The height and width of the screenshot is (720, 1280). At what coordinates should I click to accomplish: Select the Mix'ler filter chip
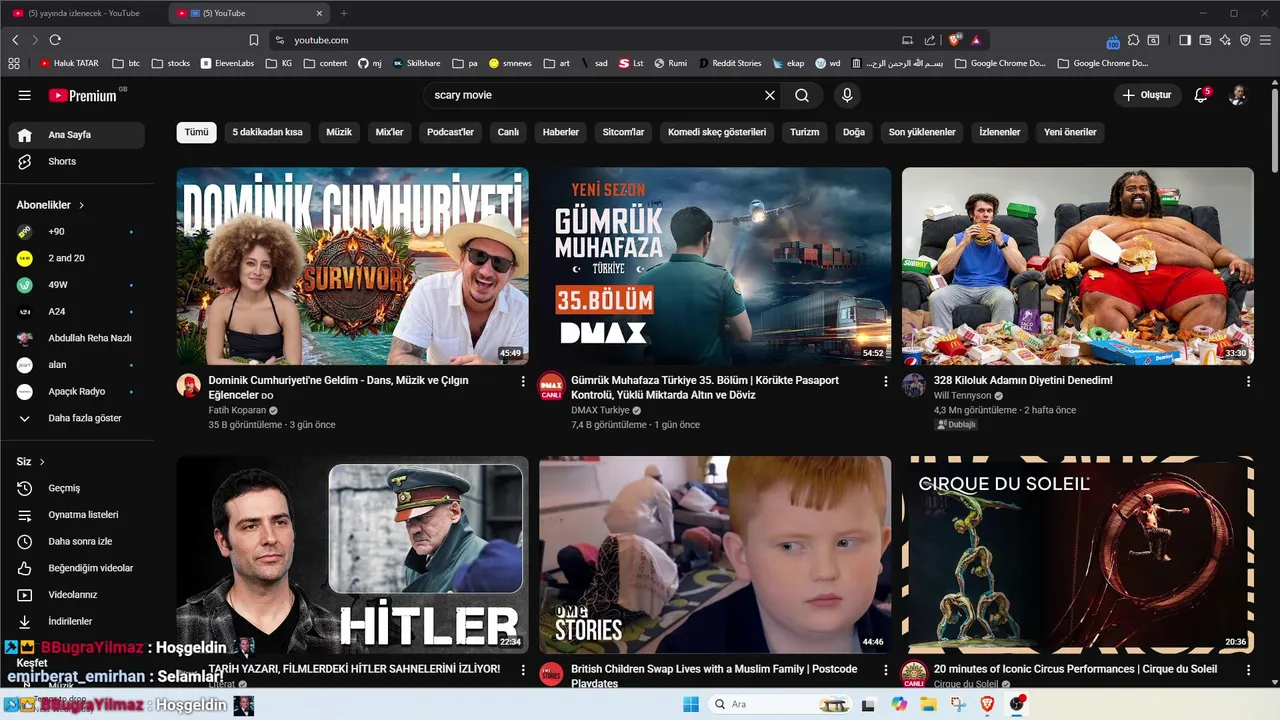pyautogui.click(x=390, y=132)
